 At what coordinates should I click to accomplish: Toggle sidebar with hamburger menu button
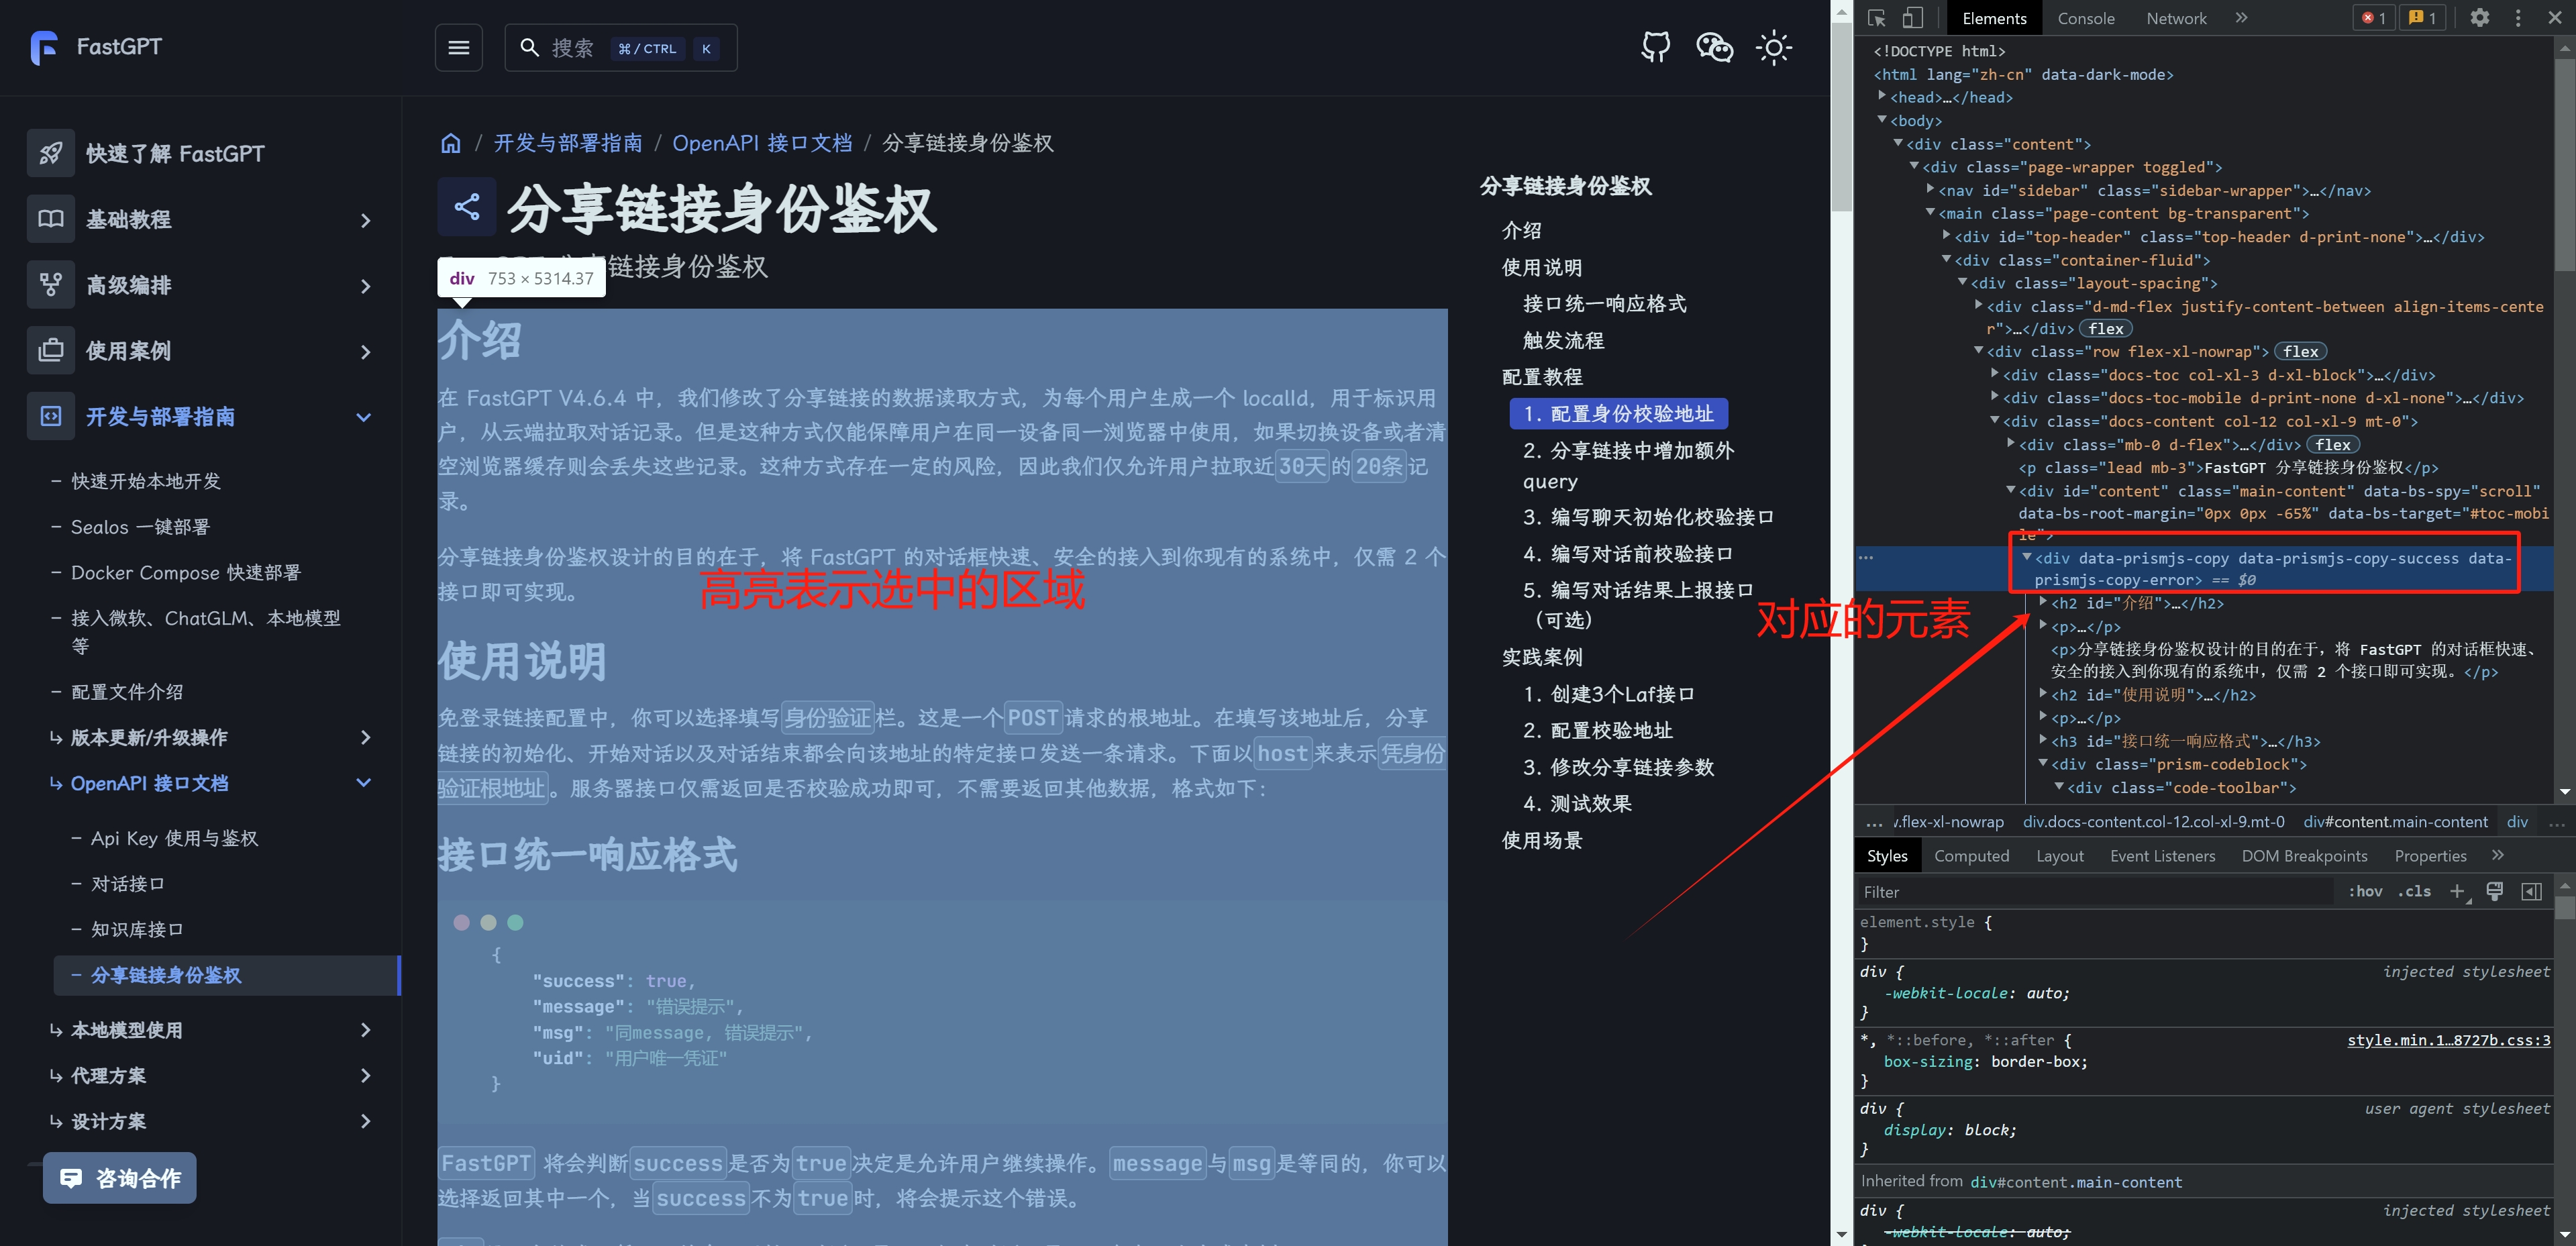pos(459,48)
